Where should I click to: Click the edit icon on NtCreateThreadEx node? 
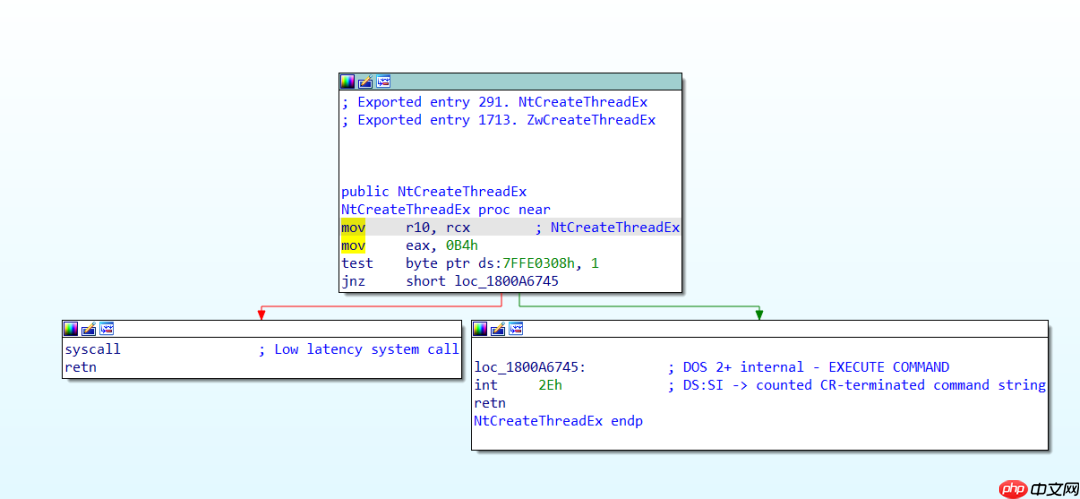[366, 82]
